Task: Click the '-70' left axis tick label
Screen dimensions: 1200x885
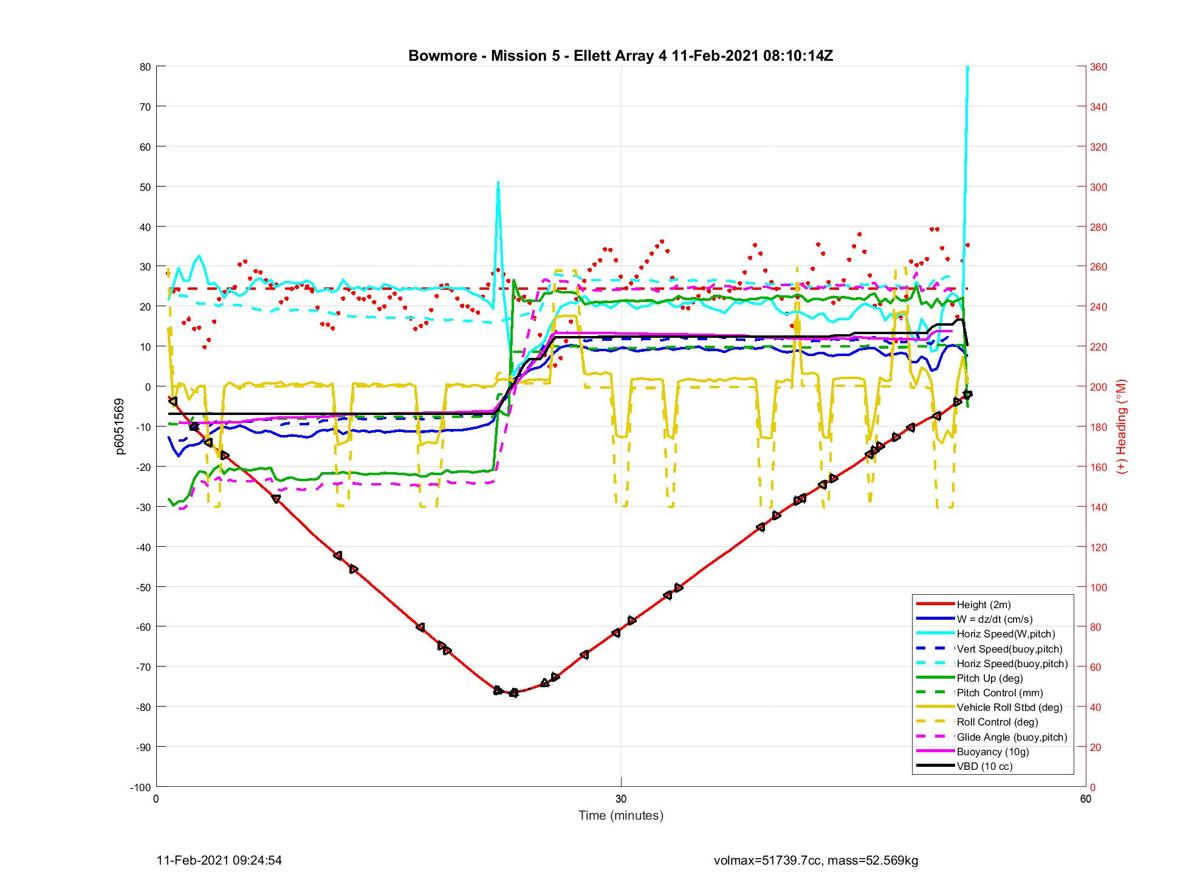Action: pos(142,667)
